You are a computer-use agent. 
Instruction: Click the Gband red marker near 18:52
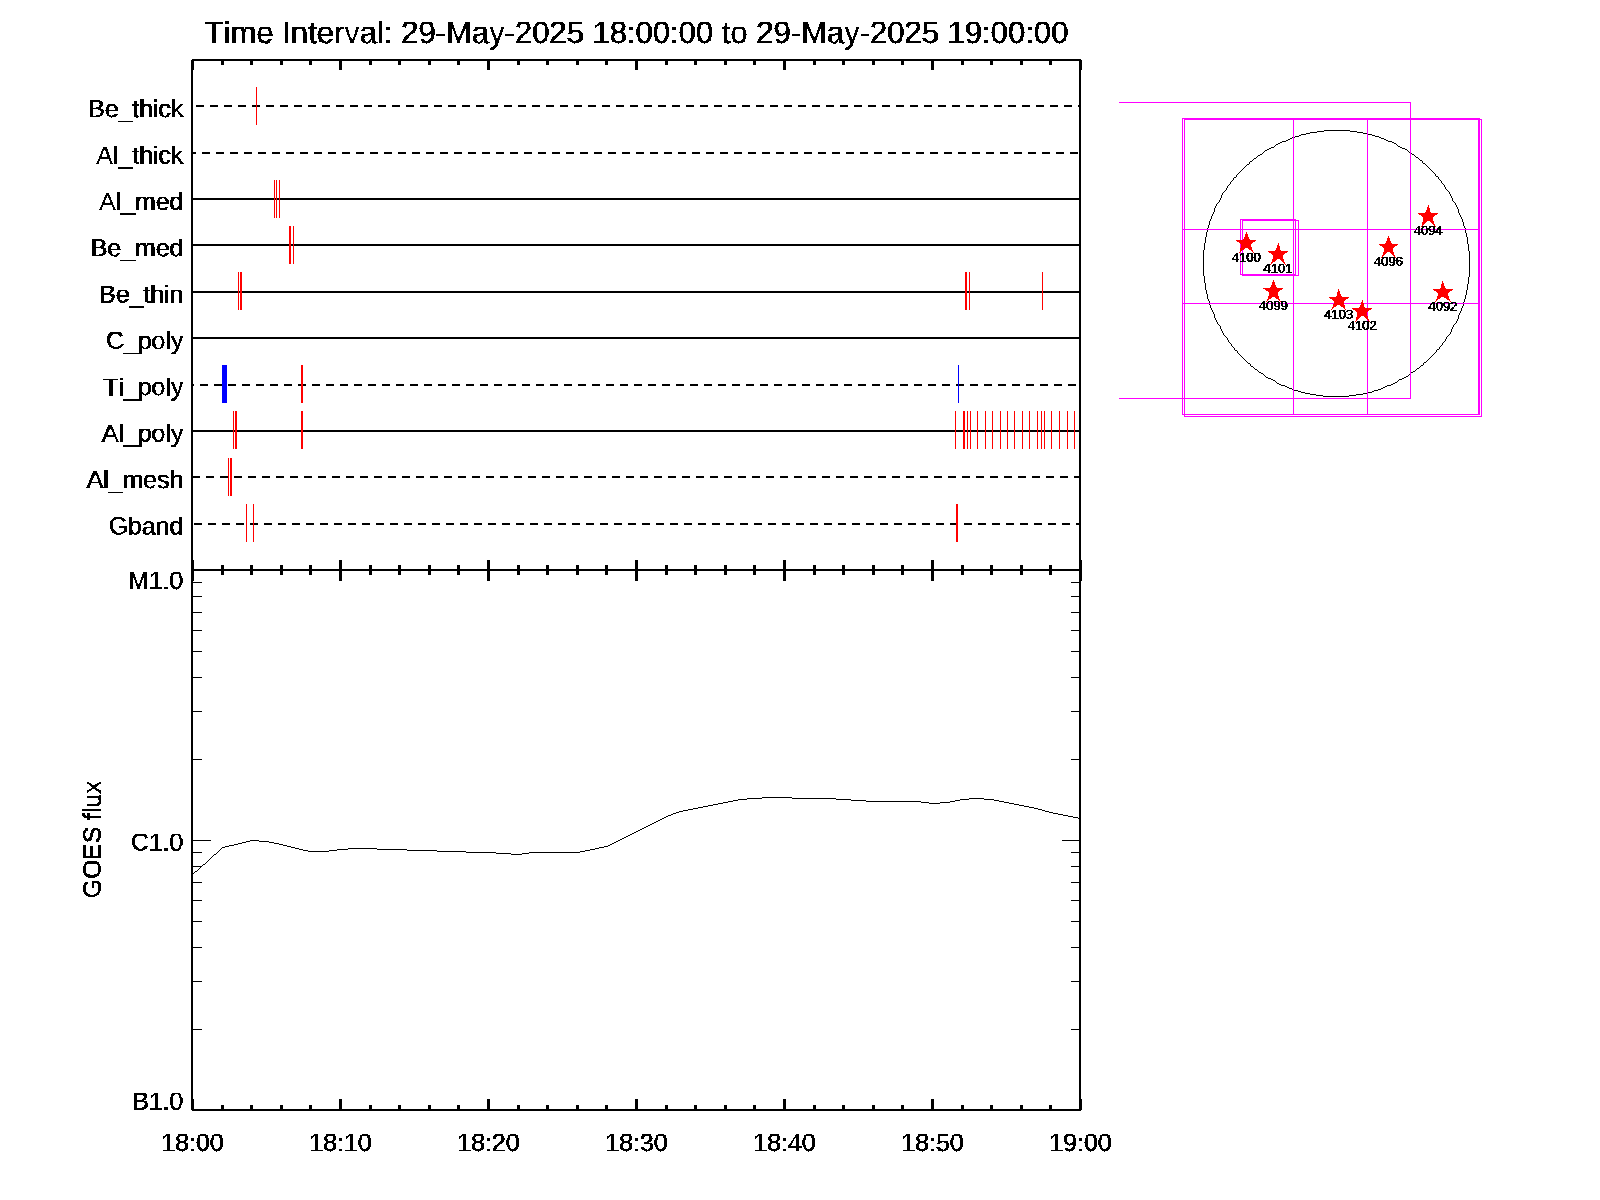pyautogui.click(x=957, y=523)
